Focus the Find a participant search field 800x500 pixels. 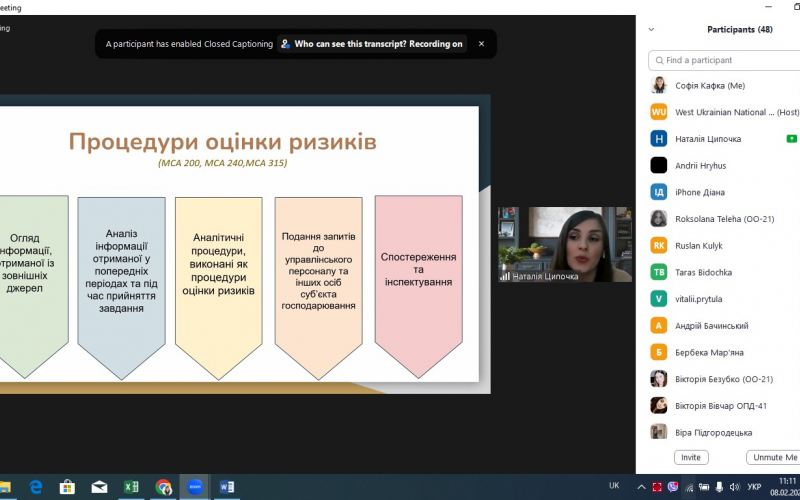pyautogui.click(x=724, y=60)
